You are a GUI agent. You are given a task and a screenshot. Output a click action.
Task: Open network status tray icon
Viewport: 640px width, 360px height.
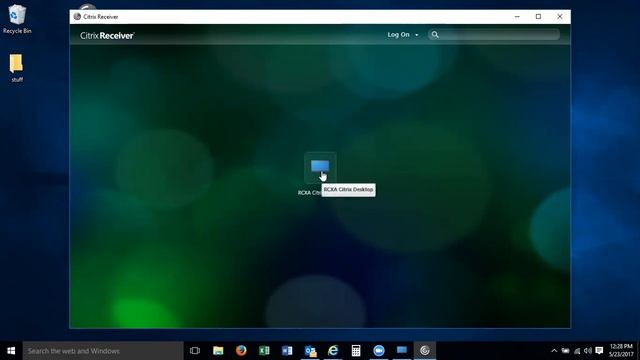pos(577,351)
